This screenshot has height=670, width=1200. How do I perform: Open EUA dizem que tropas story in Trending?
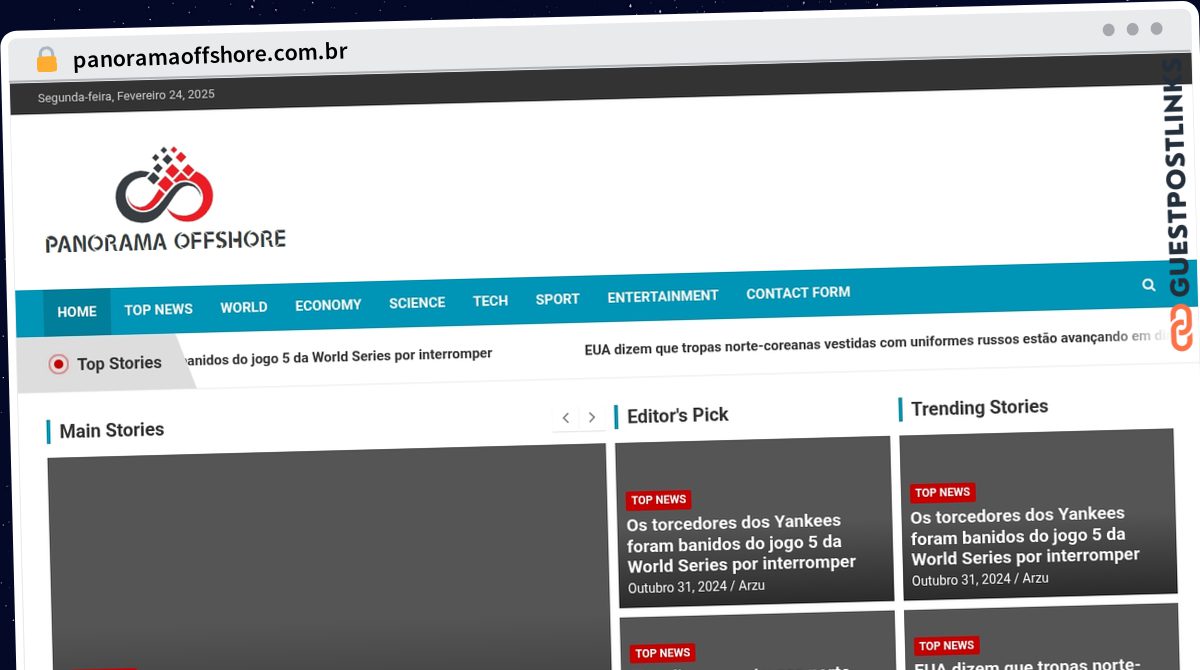pos(1028,664)
